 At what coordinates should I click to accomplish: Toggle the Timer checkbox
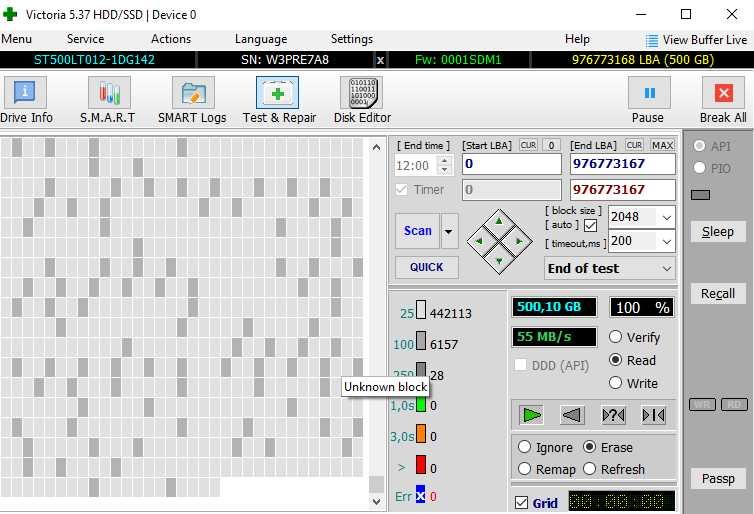401,189
